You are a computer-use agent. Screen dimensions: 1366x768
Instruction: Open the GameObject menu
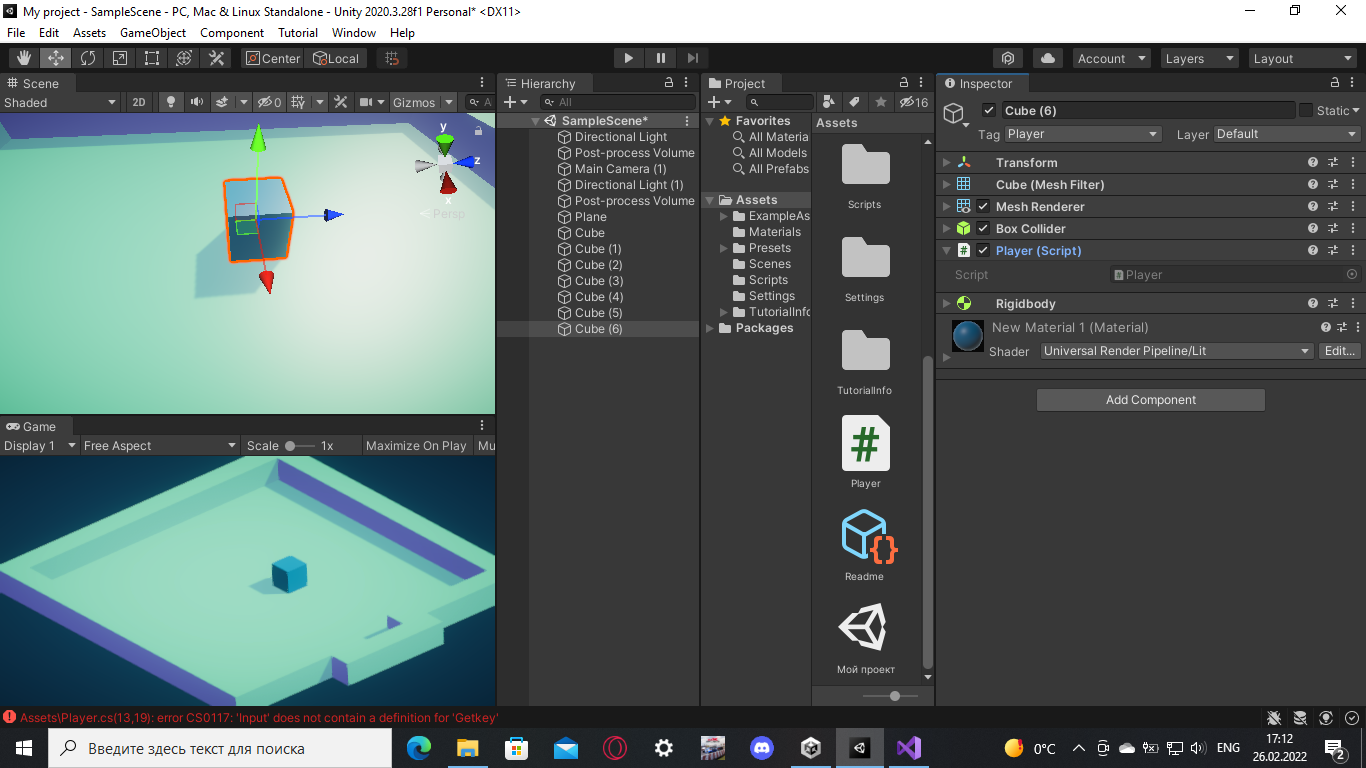tap(153, 33)
